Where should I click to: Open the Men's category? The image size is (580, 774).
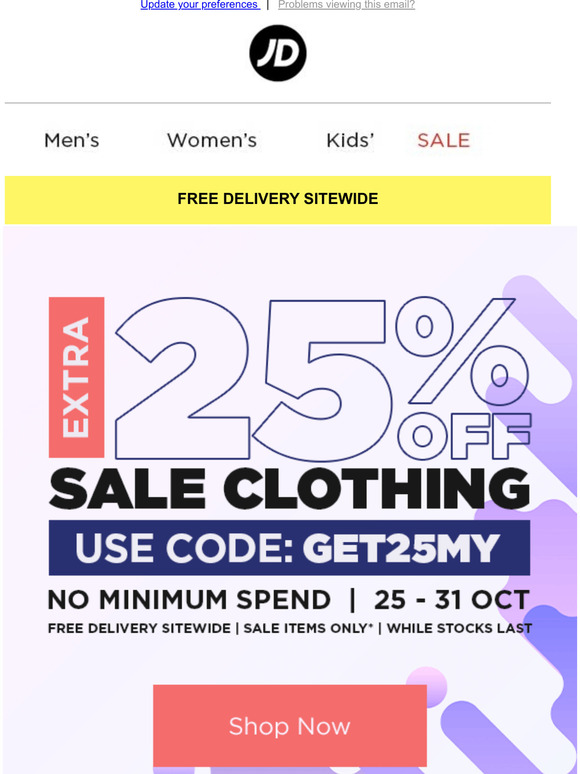point(72,140)
